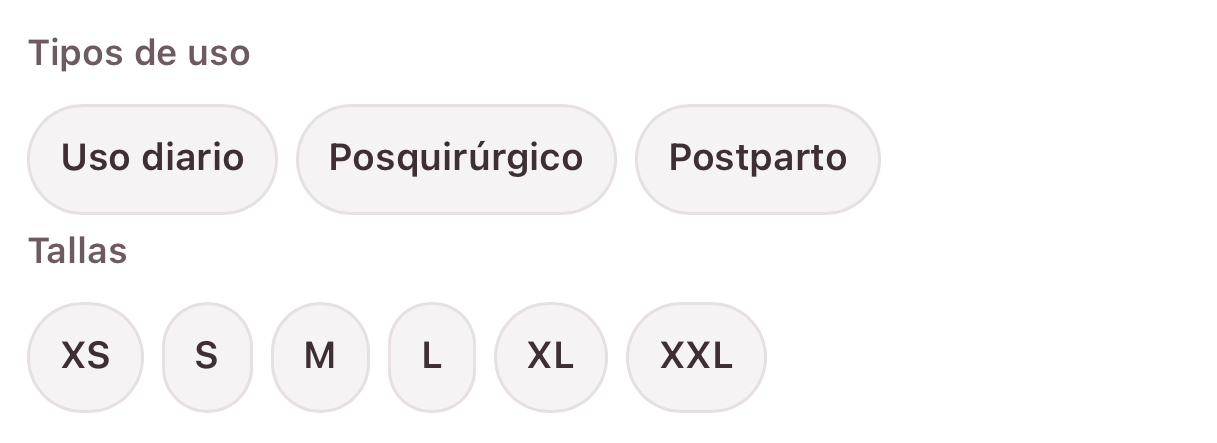Click the "Tallas" section label
Image resolution: width=1217 pixels, height=443 pixels.
point(78,251)
